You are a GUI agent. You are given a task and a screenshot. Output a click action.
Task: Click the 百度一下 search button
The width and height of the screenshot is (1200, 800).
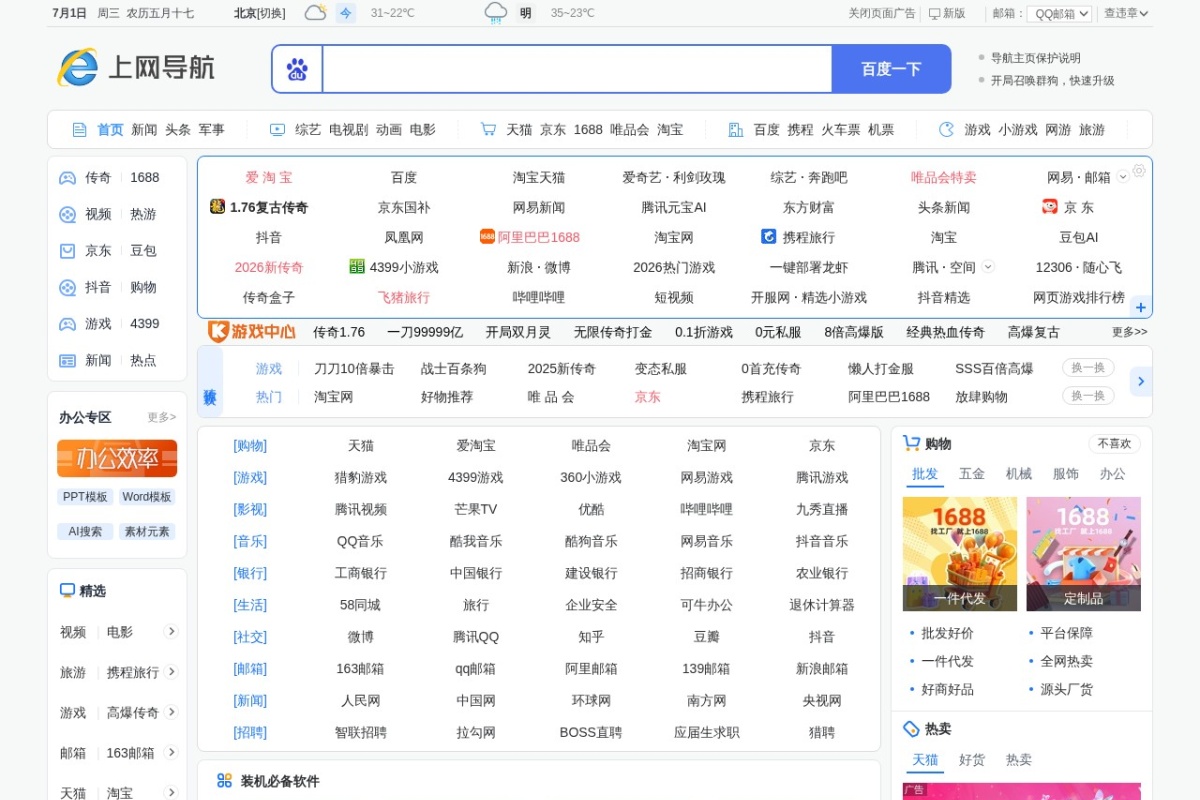(891, 69)
